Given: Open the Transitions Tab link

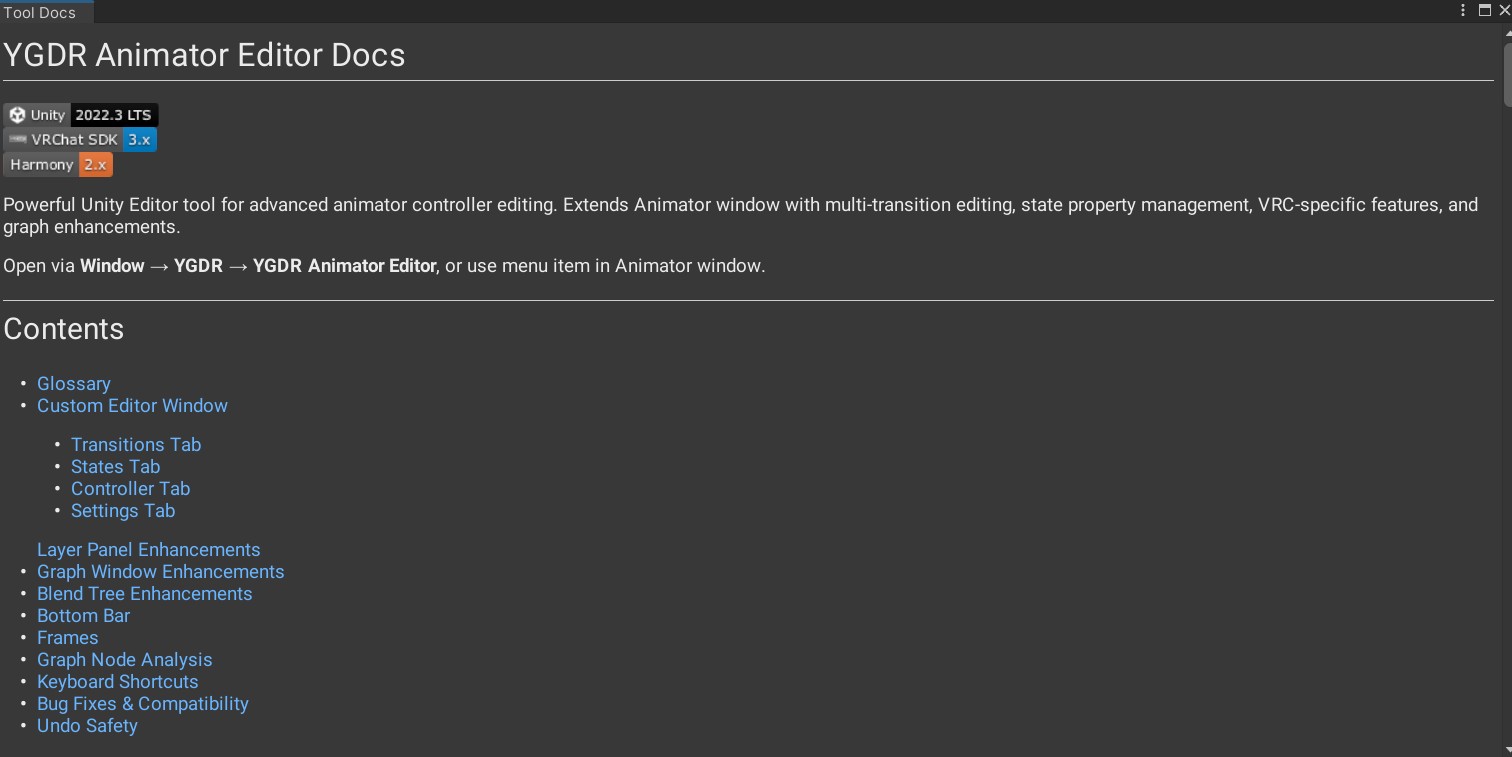Looking at the screenshot, I should [136, 445].
